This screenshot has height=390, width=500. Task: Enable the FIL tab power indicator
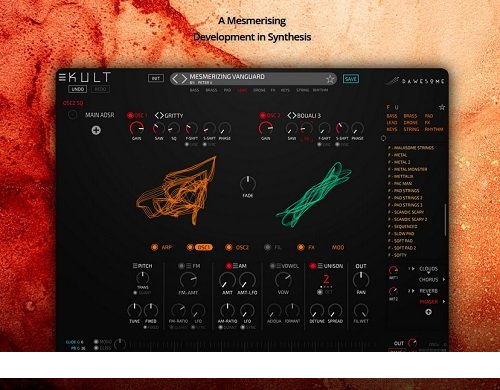pos(267,247)
